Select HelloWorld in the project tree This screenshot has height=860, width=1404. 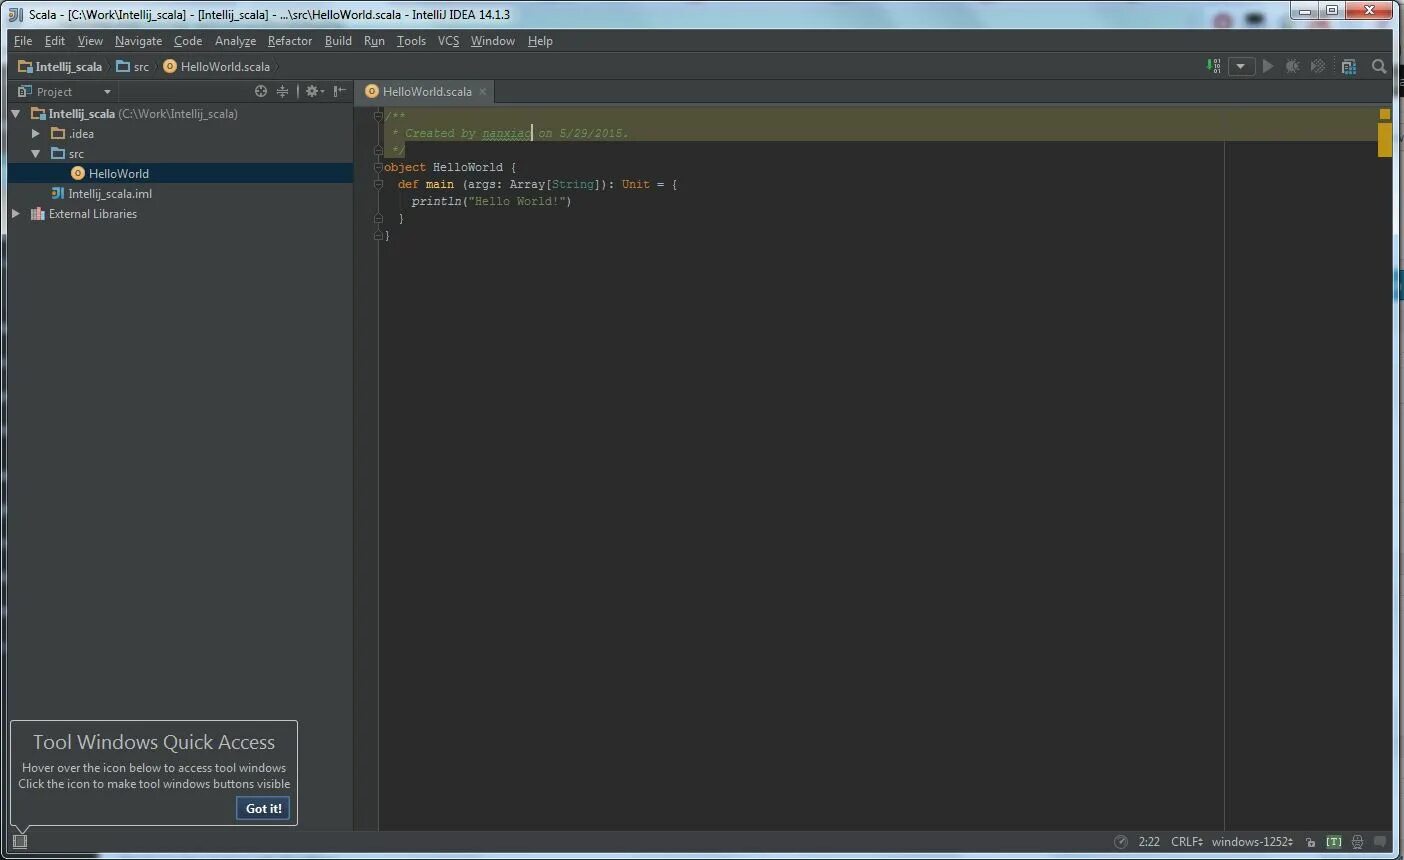coord(119,174)
